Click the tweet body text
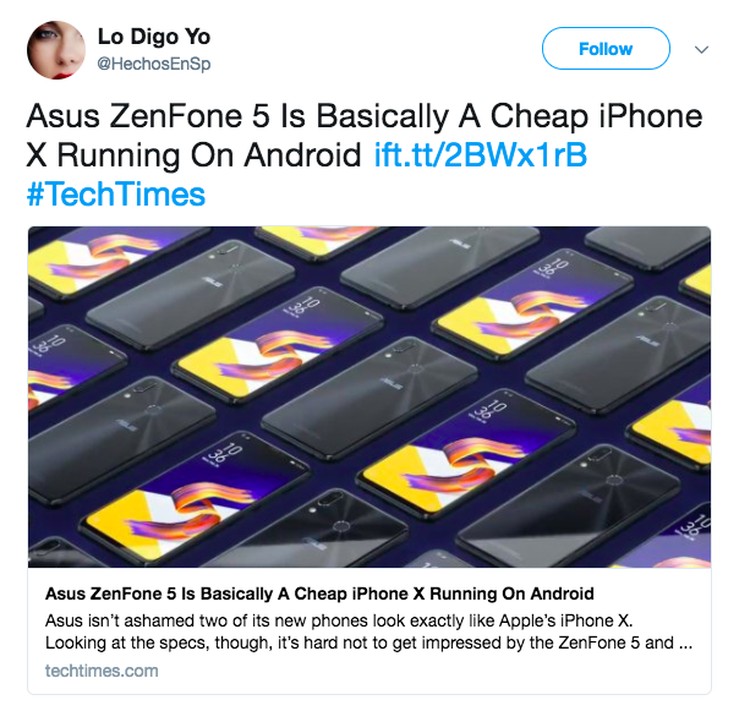The height and width of the screenshot is (711, 750). [364, 155]
